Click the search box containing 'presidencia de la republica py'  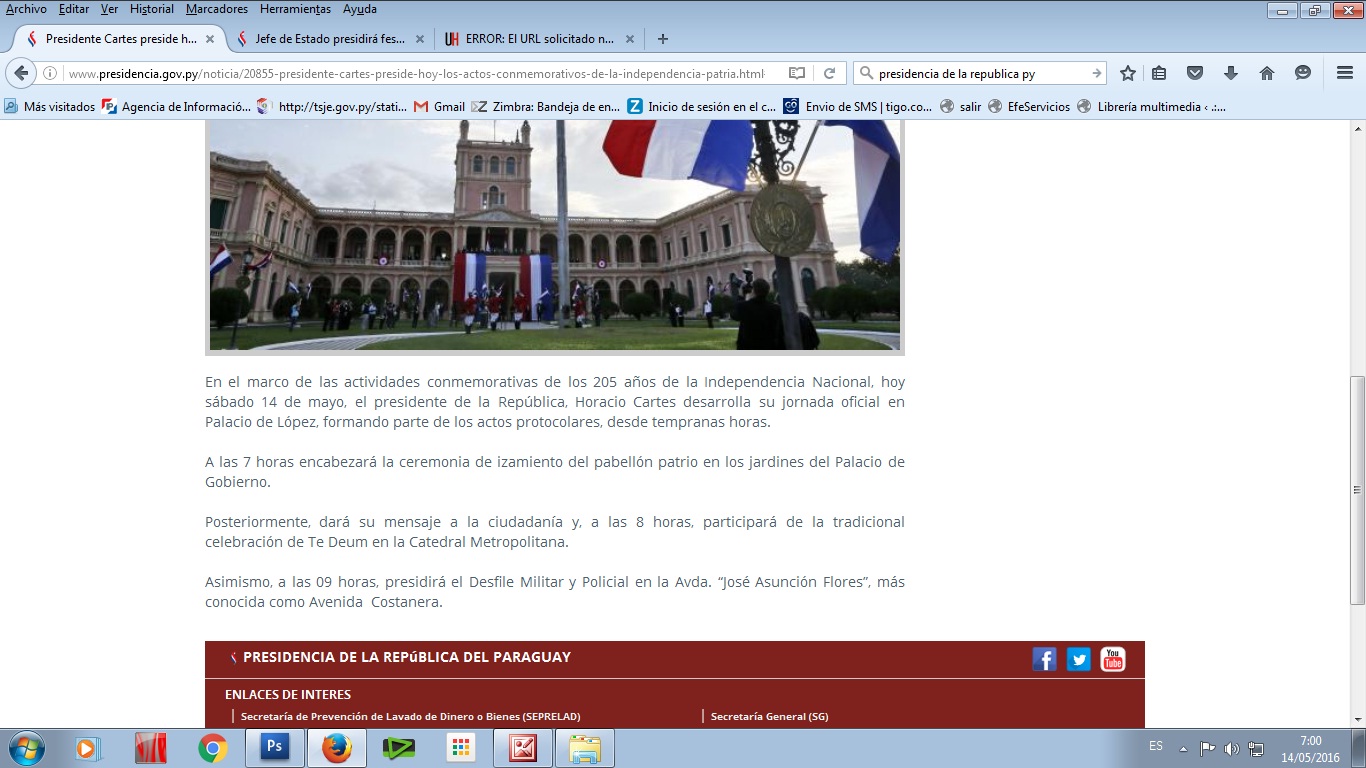(980, 73)
